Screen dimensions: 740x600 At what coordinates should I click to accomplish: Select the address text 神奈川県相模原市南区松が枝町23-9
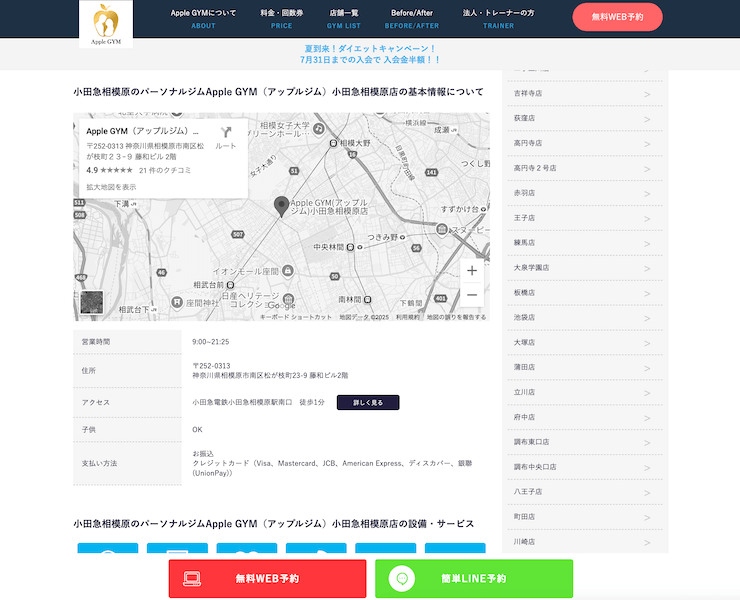(x=250, y=376)
